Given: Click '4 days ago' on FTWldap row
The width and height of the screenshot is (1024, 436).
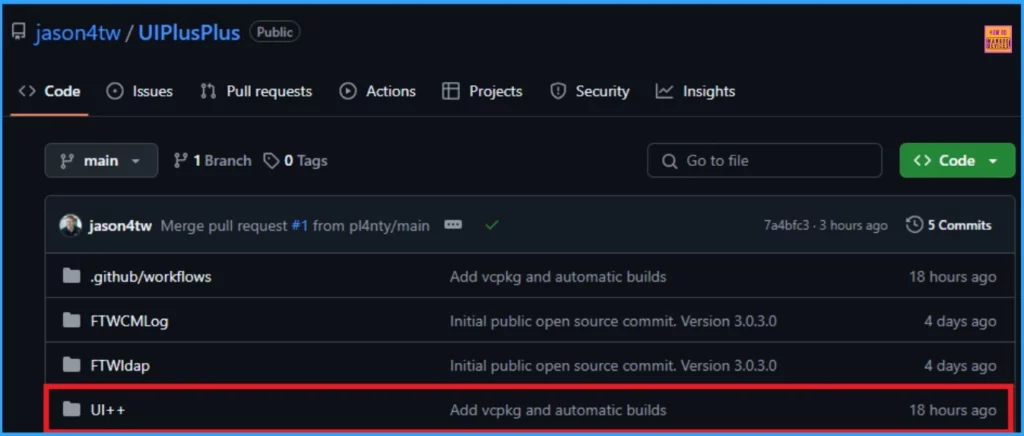Looking at the screenshot, I should pos(960,366).
